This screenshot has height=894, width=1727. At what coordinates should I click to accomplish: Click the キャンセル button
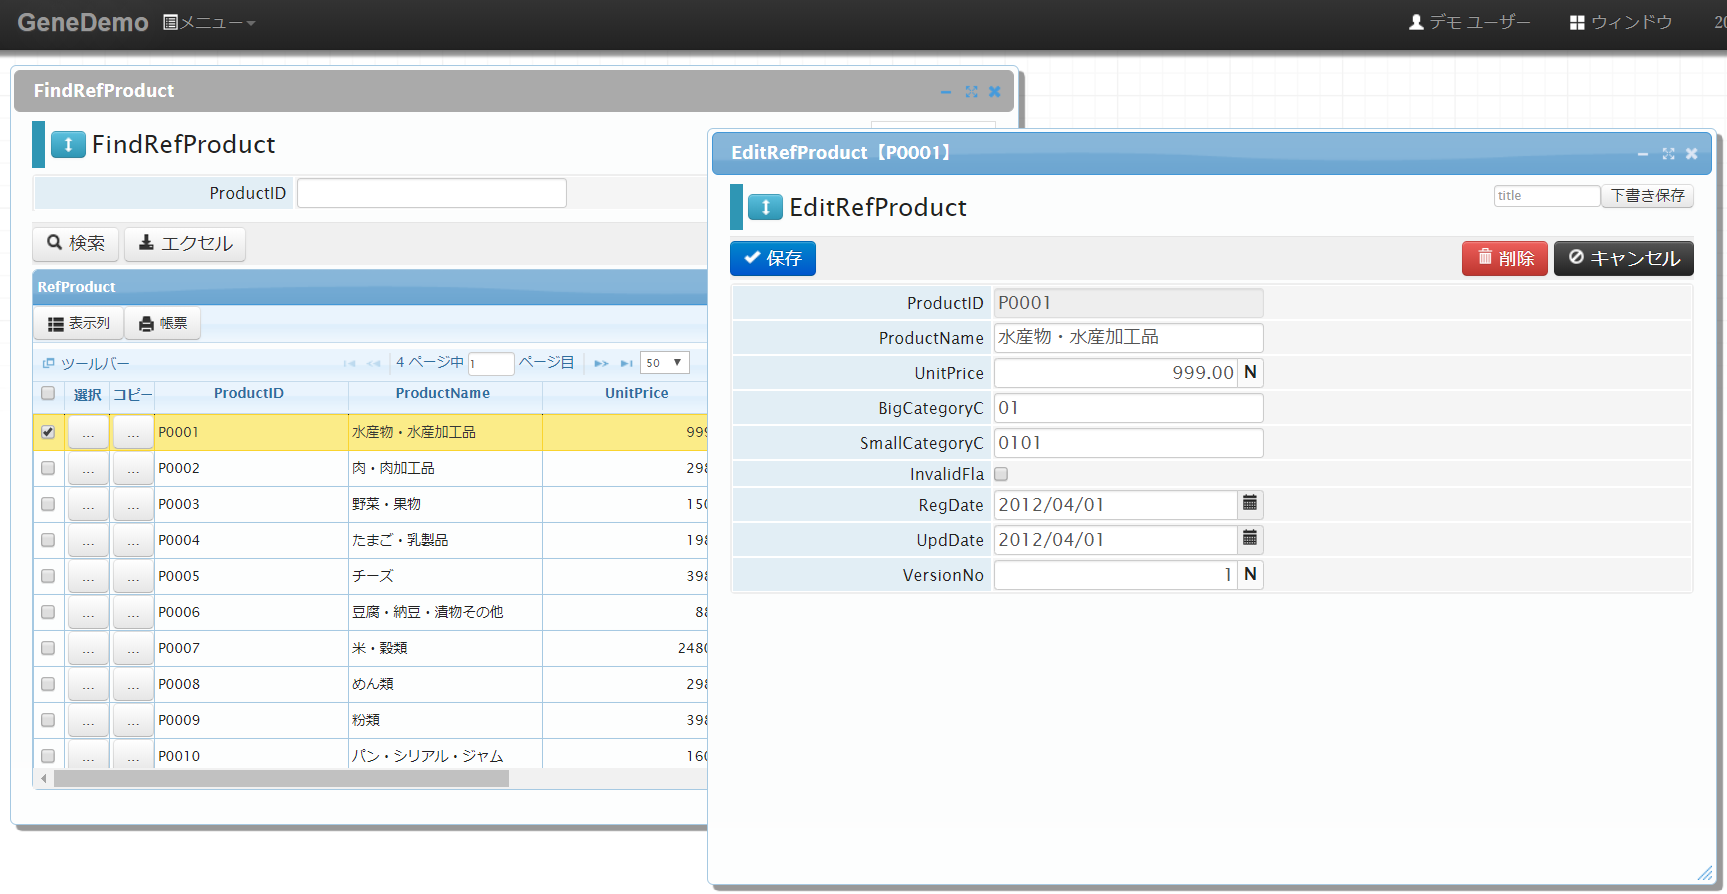click(1624, 258)
